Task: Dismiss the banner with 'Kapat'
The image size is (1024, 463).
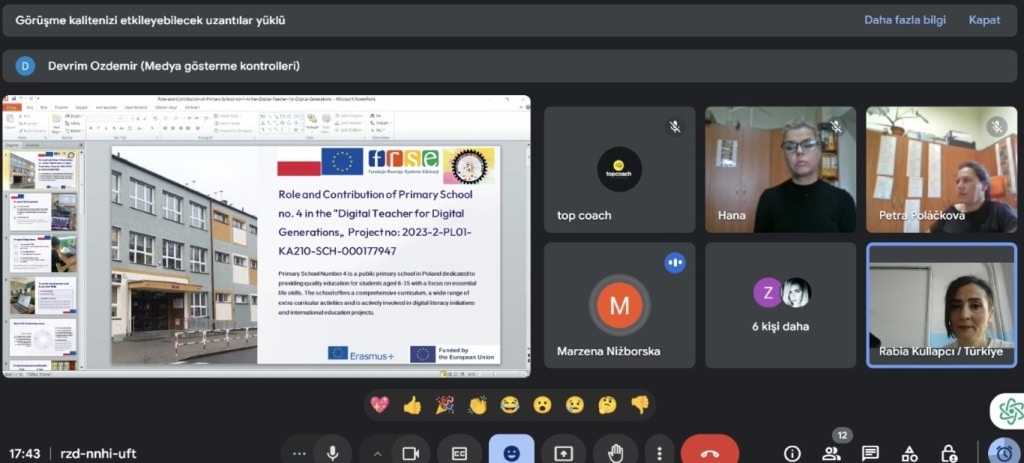Action: 984,20
